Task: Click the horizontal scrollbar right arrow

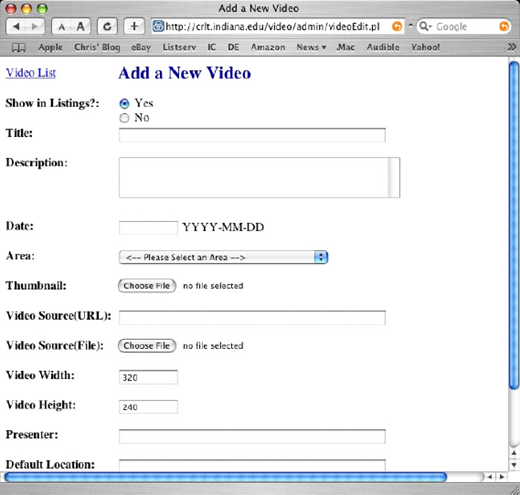Action: tap(502, 477)
